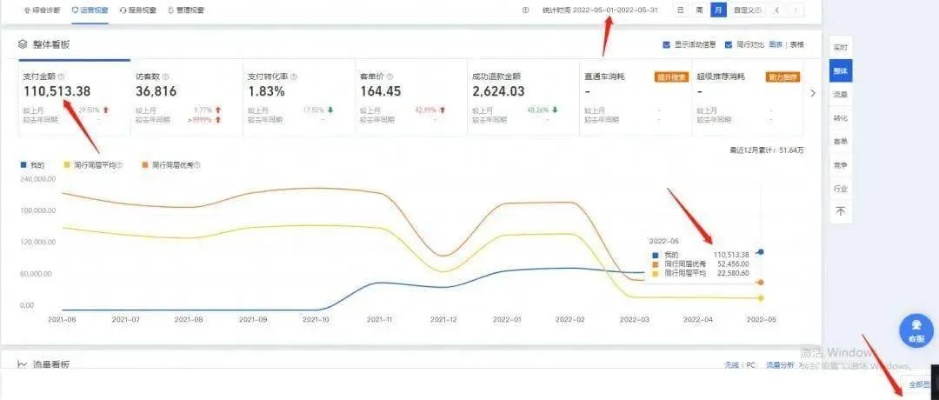The height and width of the screenshot is (400, 939).
Task: Click the yellow 2022-05 data point
Action: click(x=761, y=298)
